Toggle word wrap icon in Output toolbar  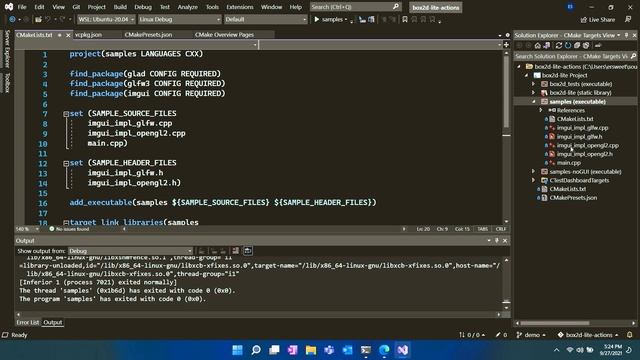pos(248,251)
